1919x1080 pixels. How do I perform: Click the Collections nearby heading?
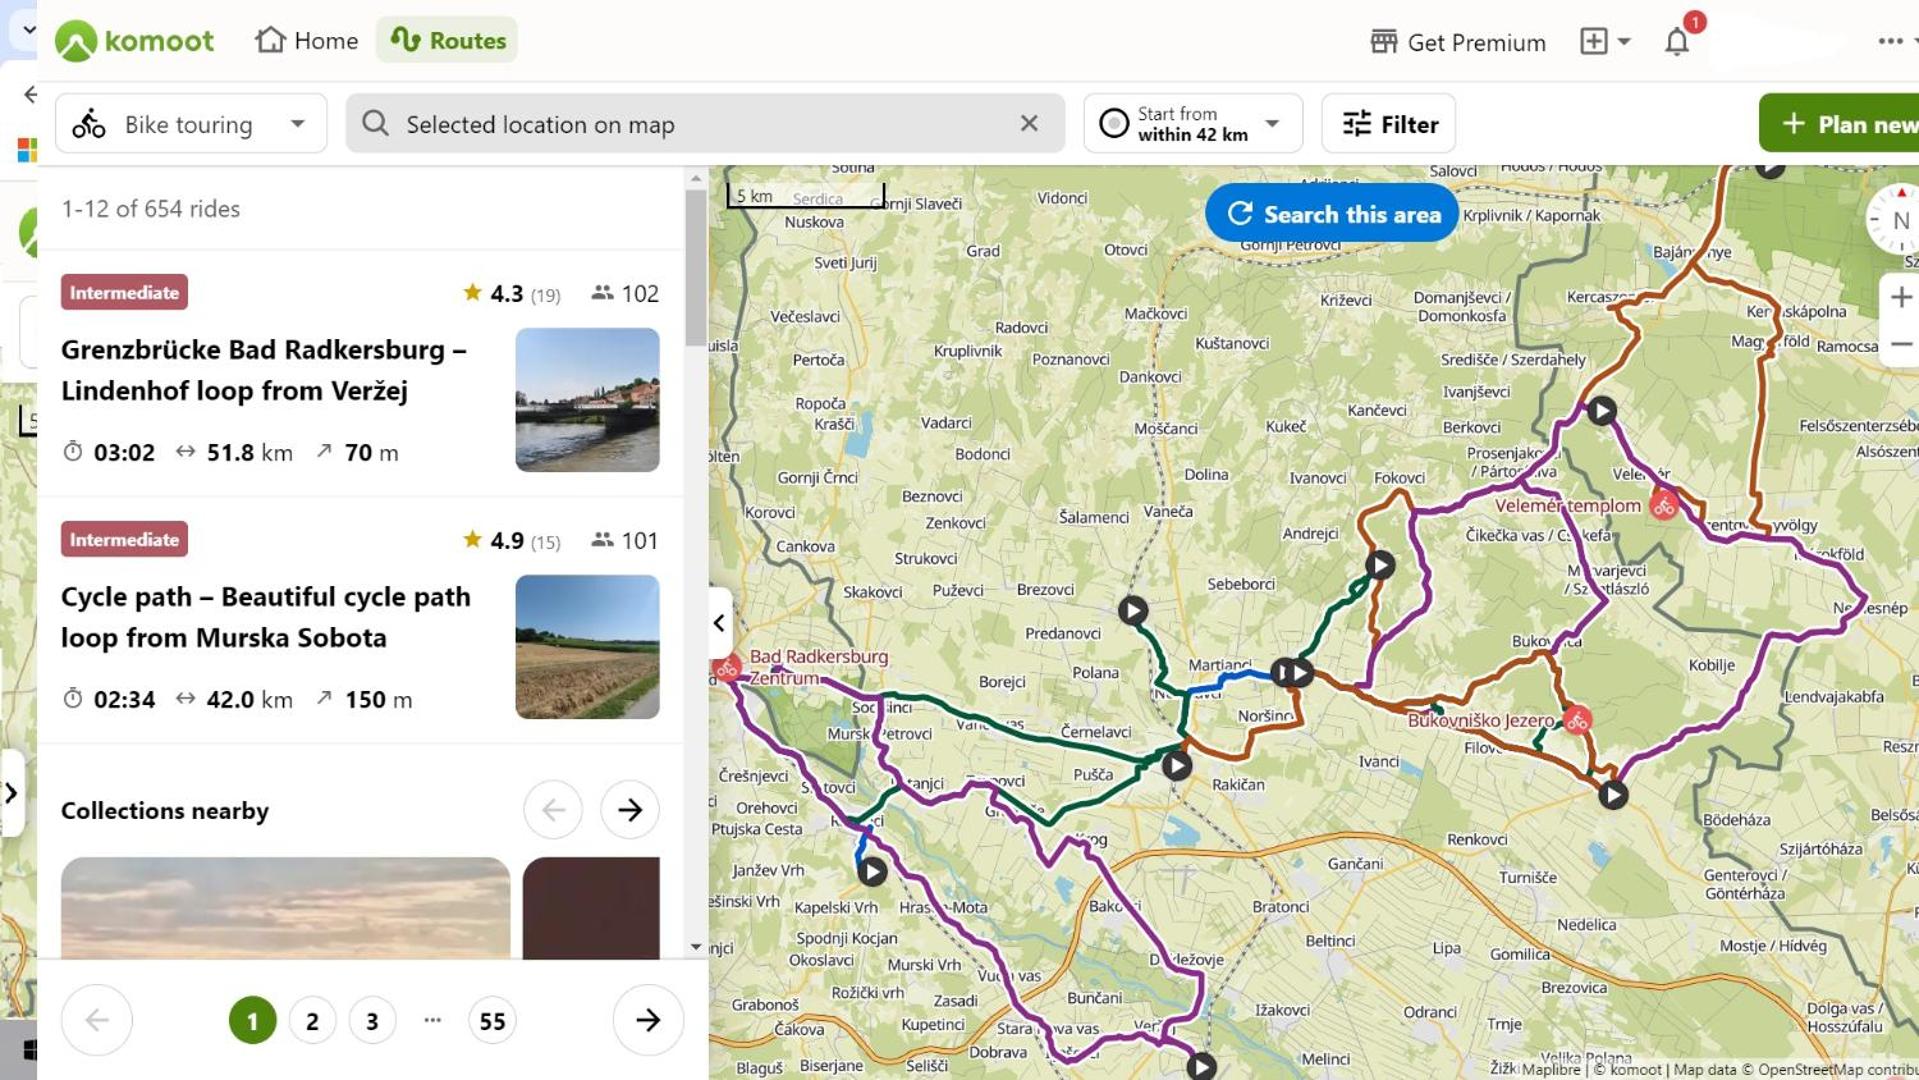[165, 811]
